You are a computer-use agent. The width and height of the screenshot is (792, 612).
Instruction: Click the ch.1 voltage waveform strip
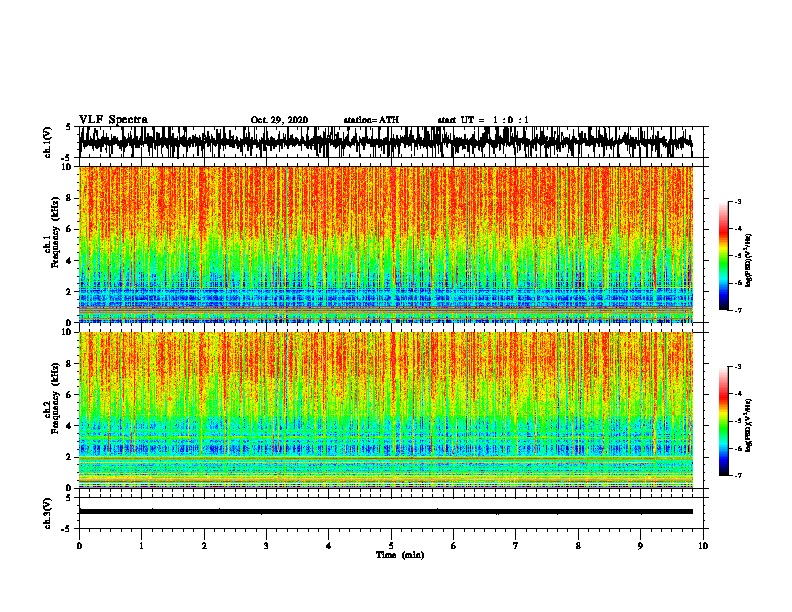tap(385, 142)
